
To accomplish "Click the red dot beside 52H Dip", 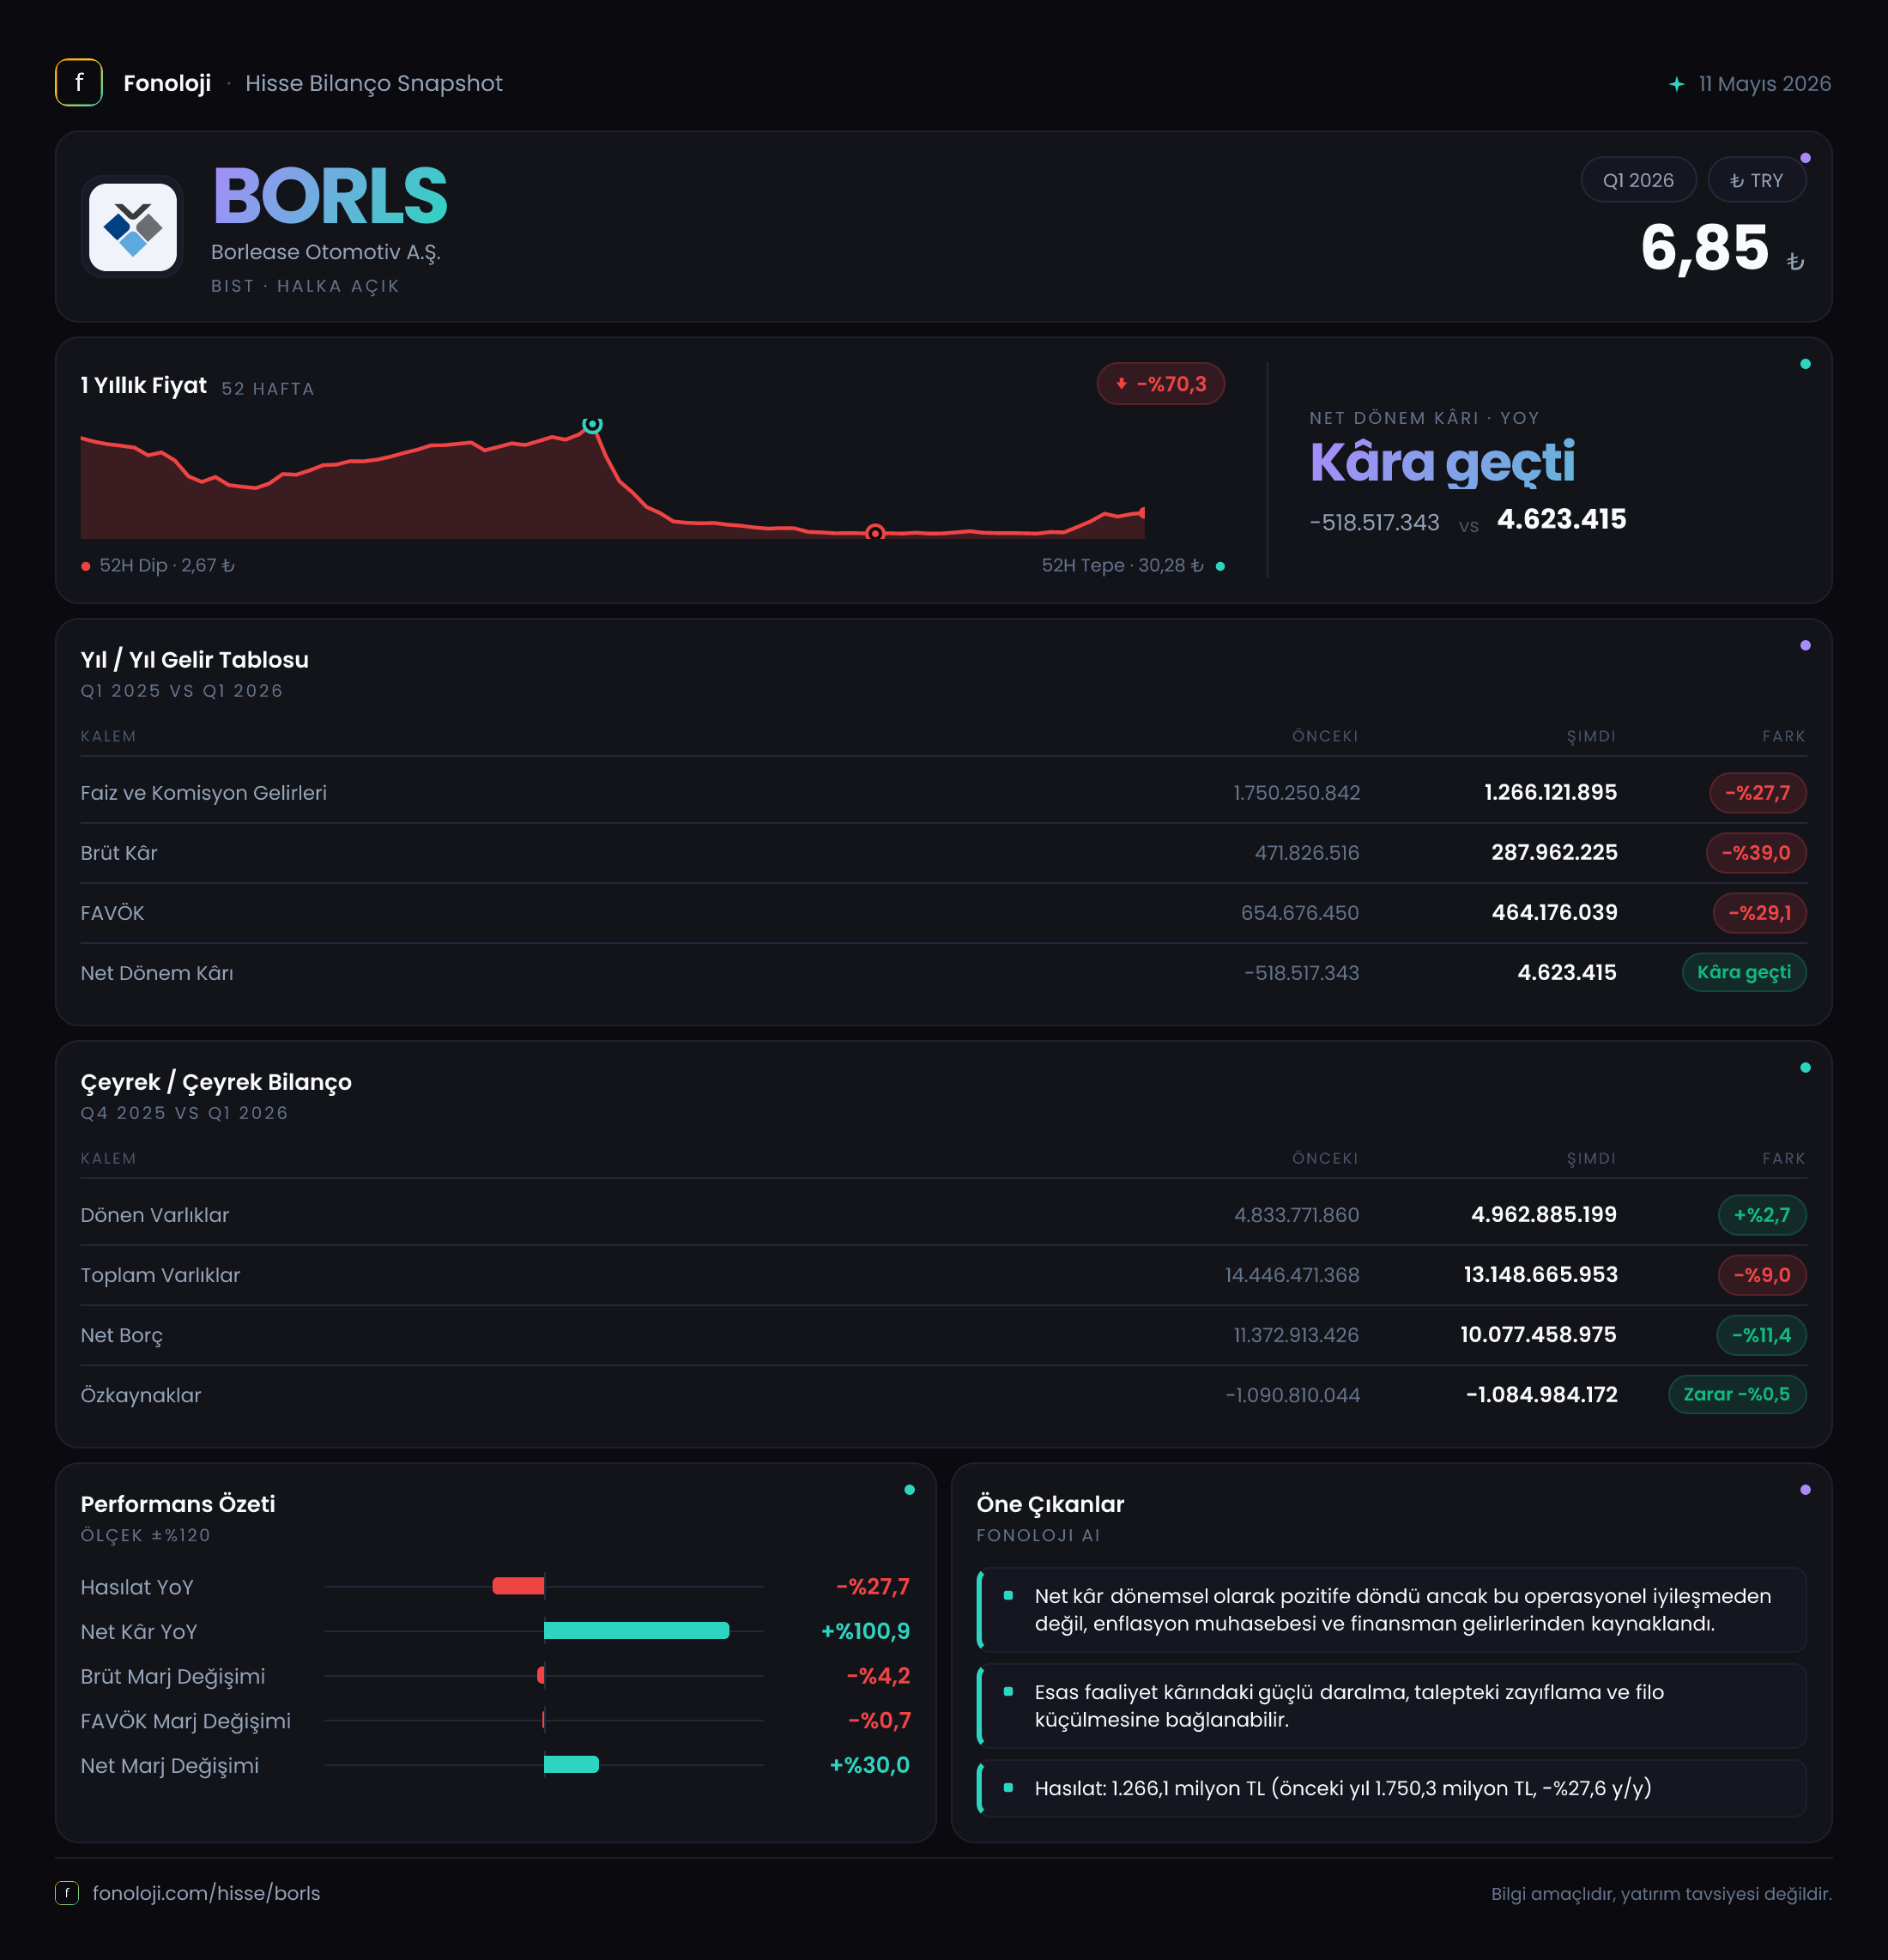I will pyautogui.click(x=86, y=566).
